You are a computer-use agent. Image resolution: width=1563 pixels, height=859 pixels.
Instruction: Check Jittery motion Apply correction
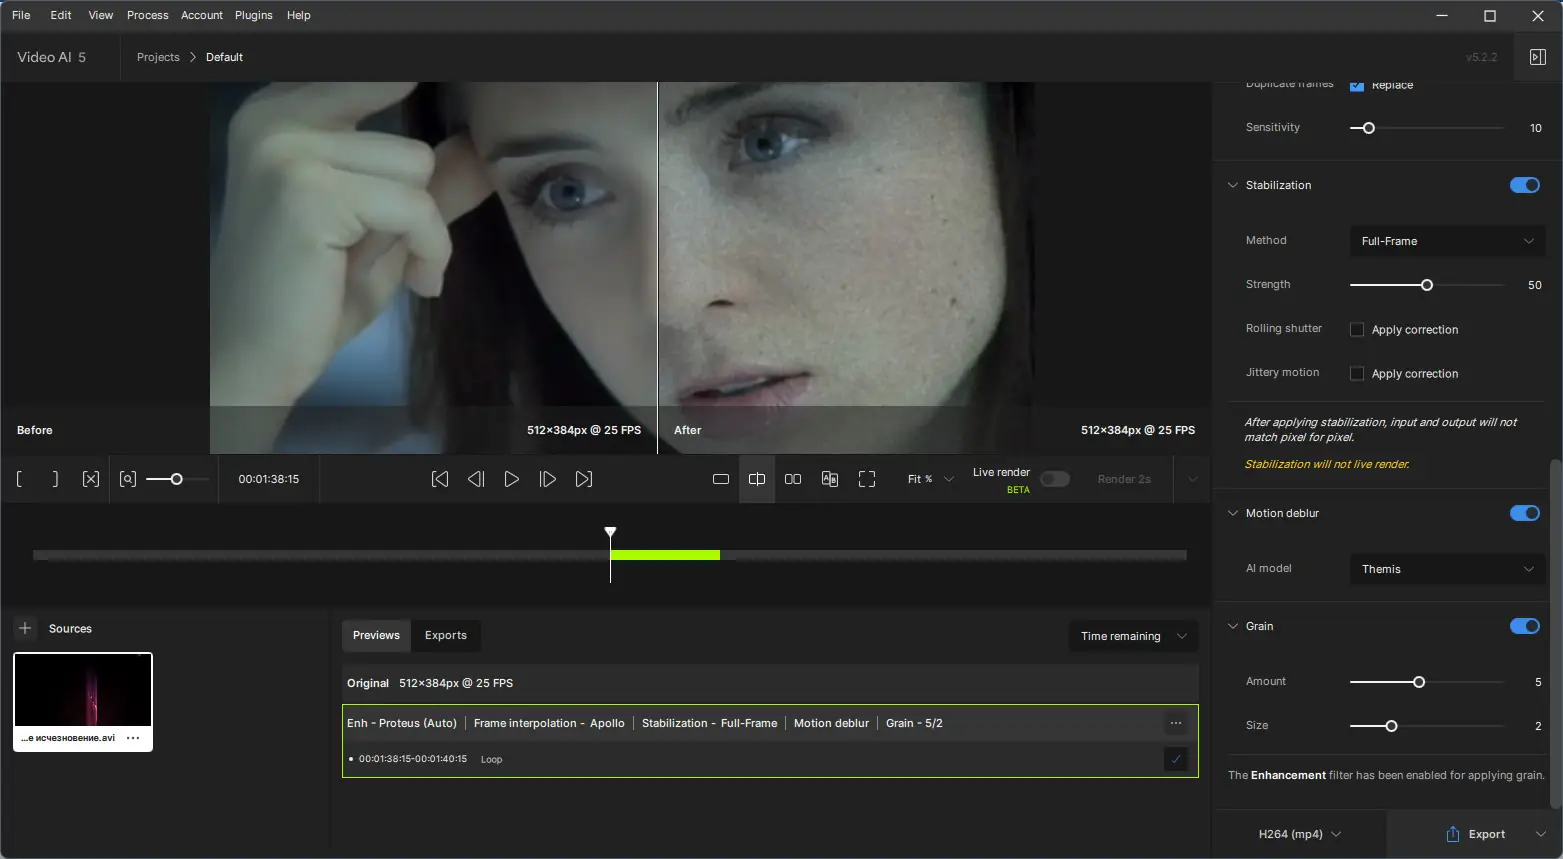[1357, 373]
